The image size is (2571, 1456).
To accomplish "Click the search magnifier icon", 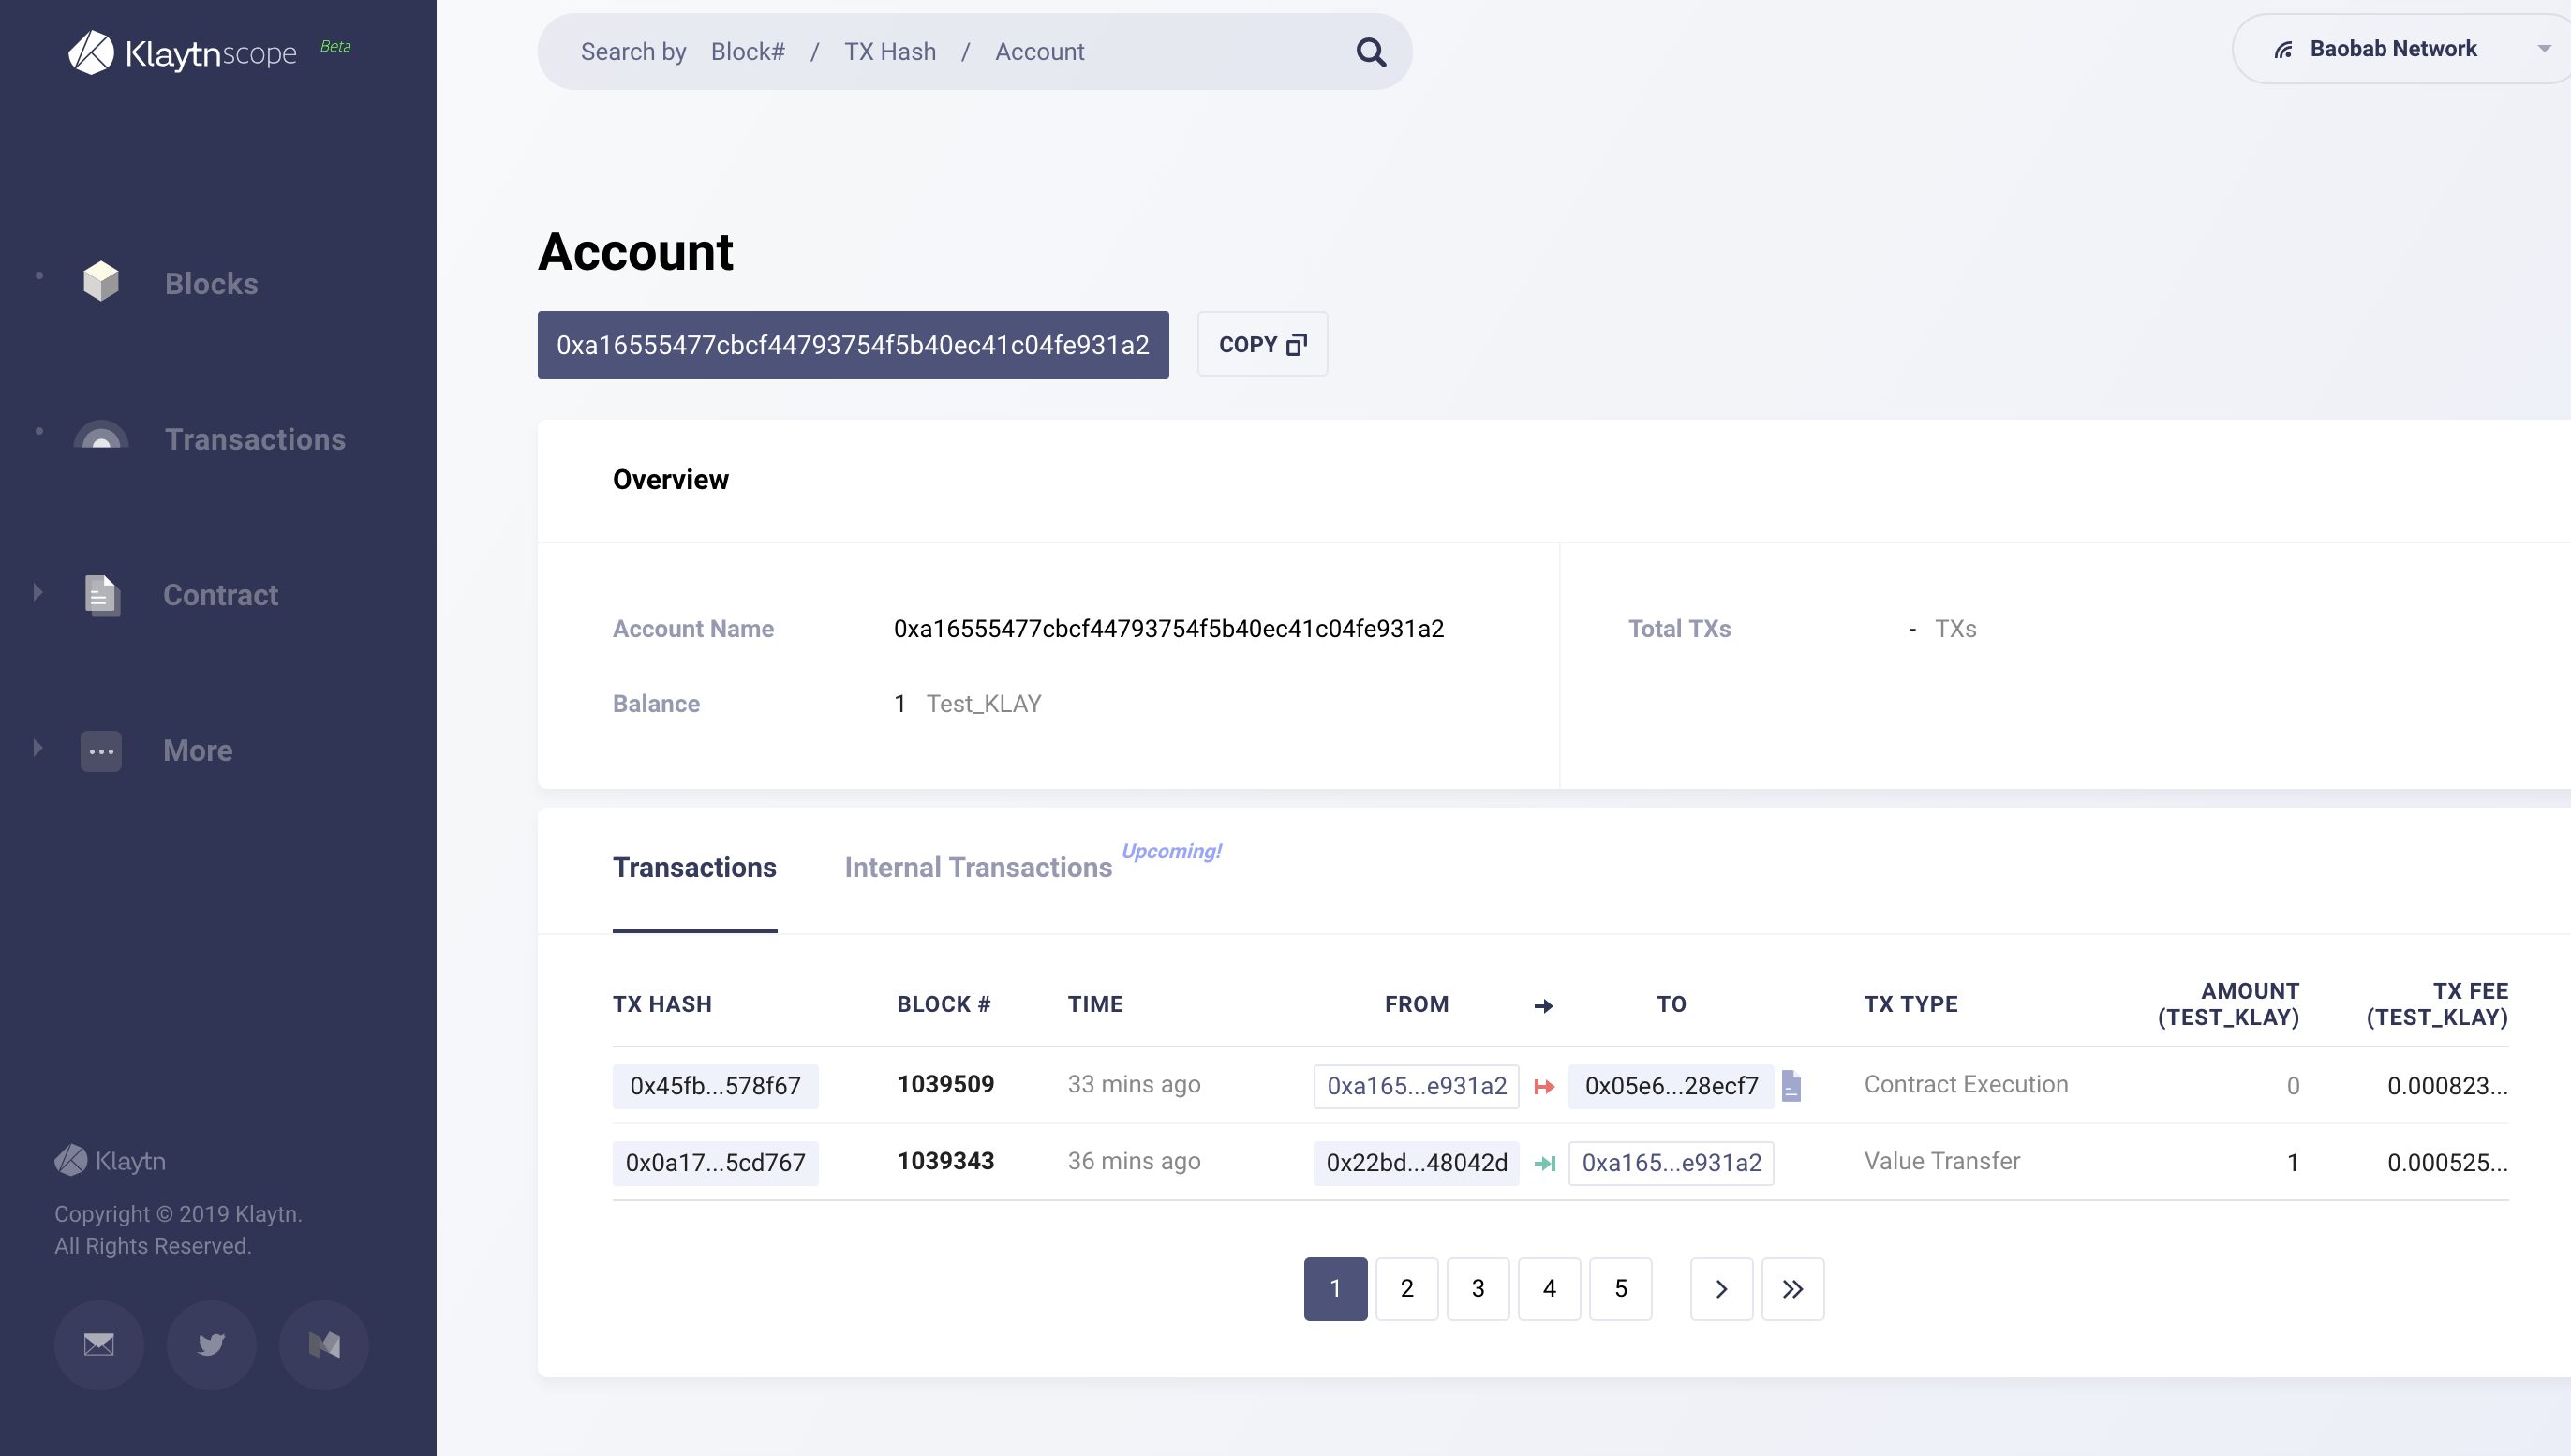I will click(x=1371, y=52).
